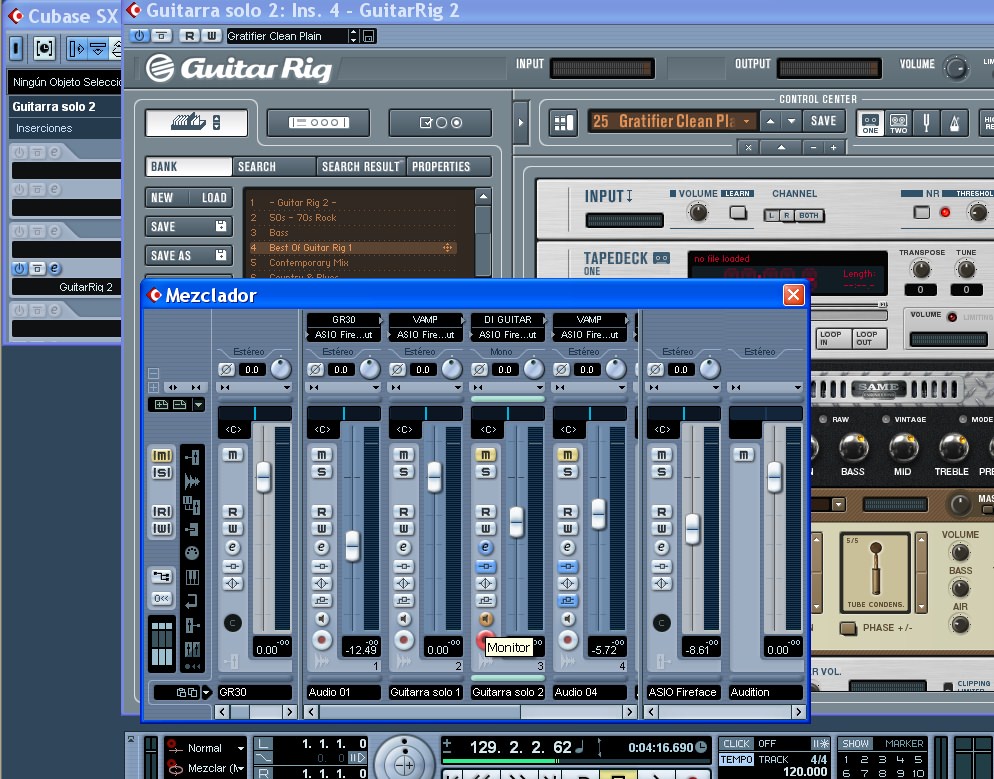Image resolution: width=994 pixels, height=779 pixels.
Task: Open the GR30 input routing dropdown
Action: tap(344, 320)
